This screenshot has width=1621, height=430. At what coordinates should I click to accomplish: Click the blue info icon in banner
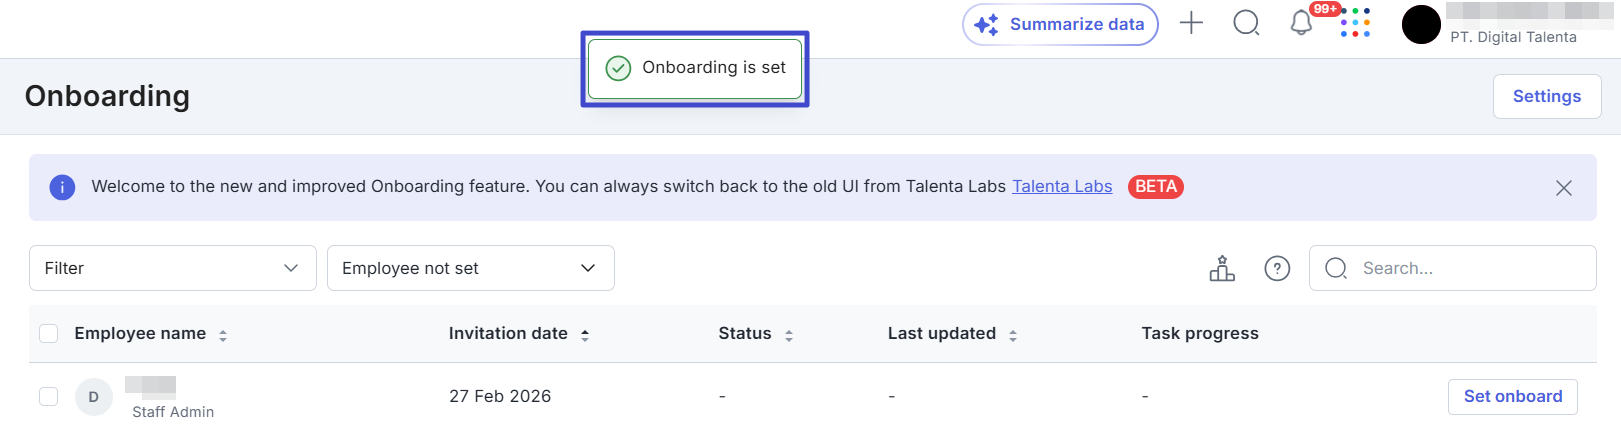pyautogui.click(x=62, y=187)
